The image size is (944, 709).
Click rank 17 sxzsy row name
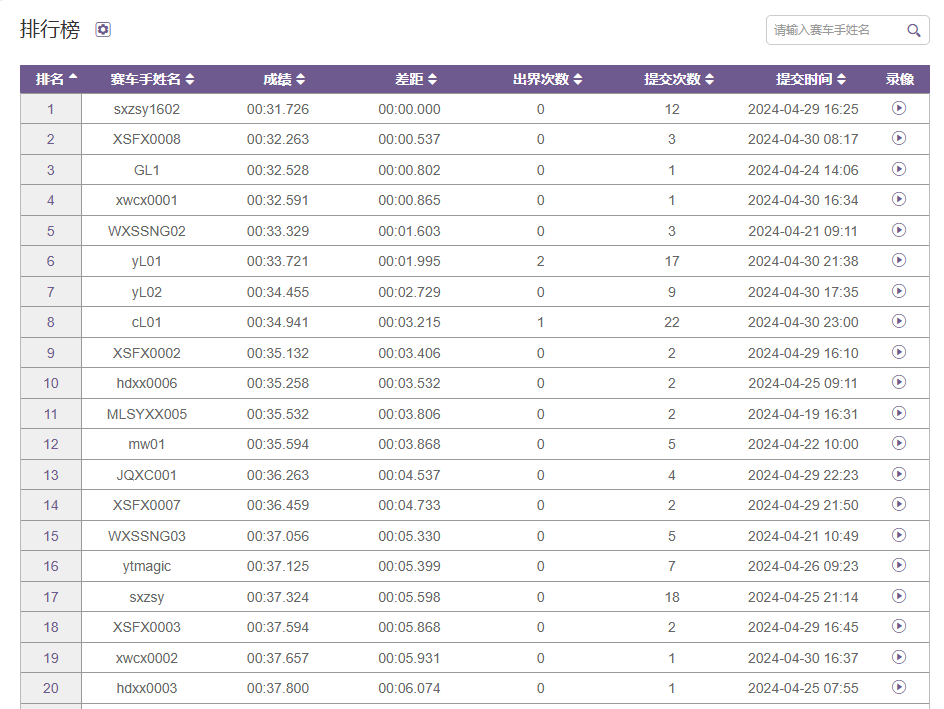point(147,597)
